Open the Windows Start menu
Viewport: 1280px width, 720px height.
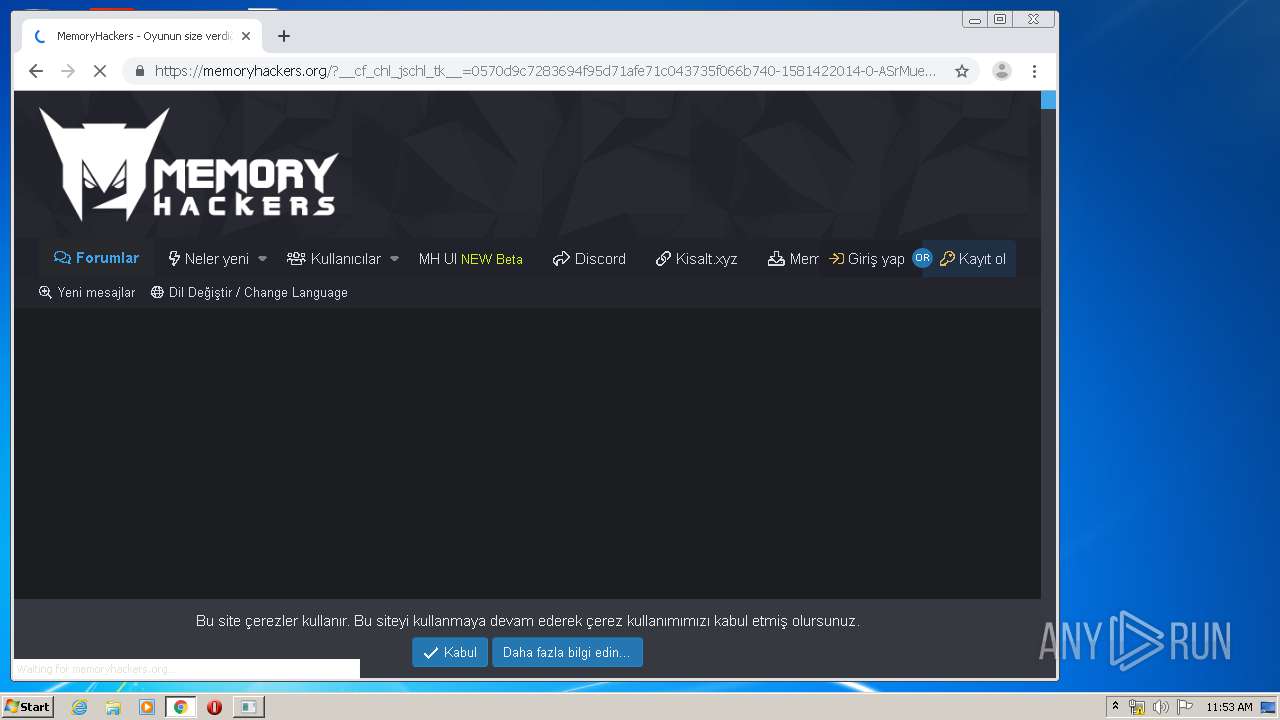pyautogui.click(x=27, y=707)
